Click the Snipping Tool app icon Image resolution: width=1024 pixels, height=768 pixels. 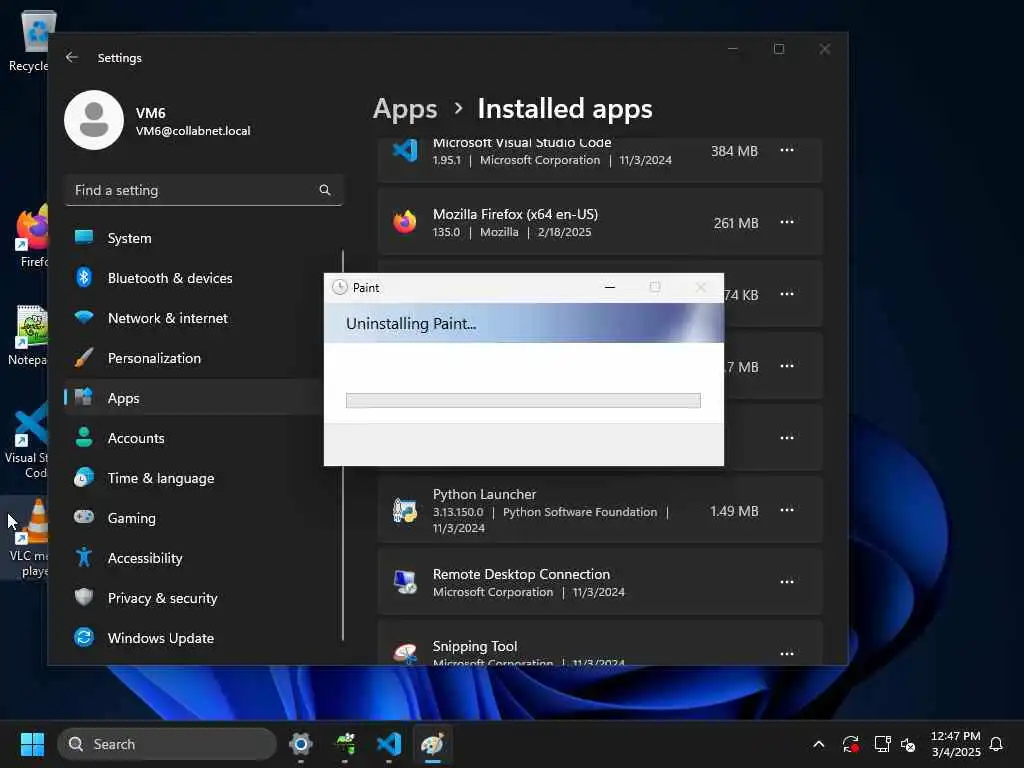pos(405,653)
